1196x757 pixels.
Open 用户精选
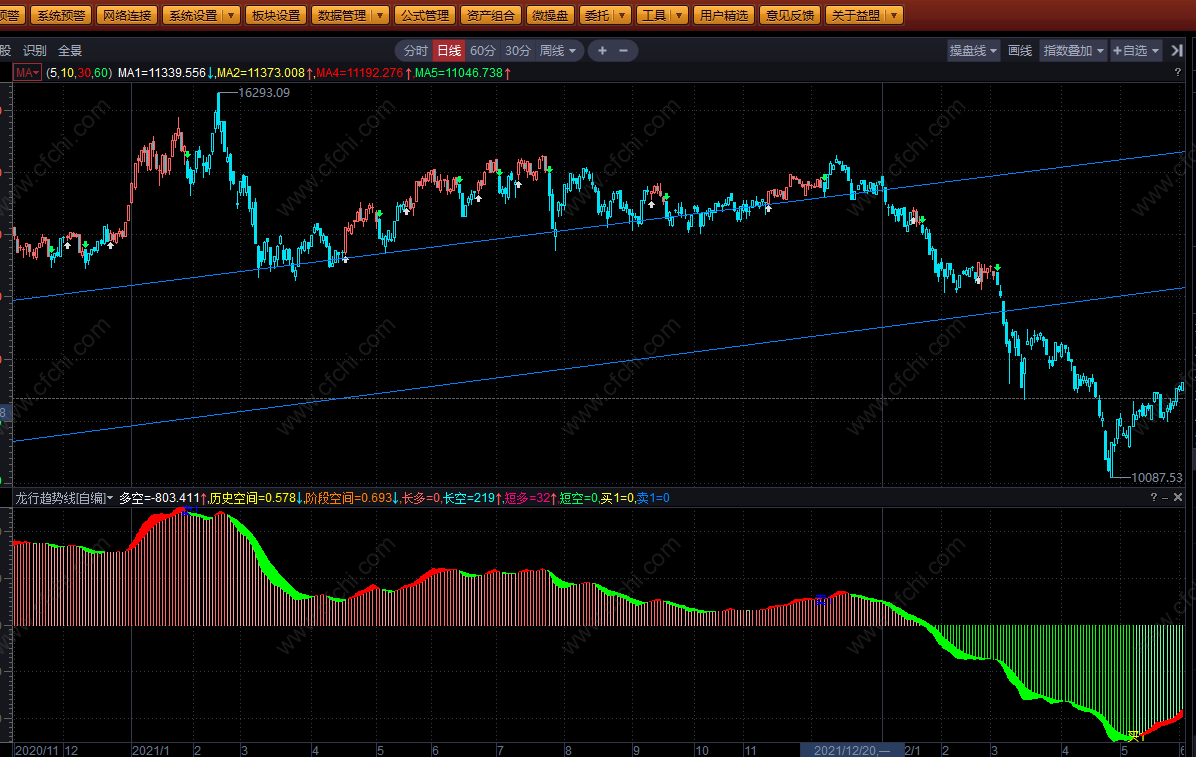(x=724, y=15)
